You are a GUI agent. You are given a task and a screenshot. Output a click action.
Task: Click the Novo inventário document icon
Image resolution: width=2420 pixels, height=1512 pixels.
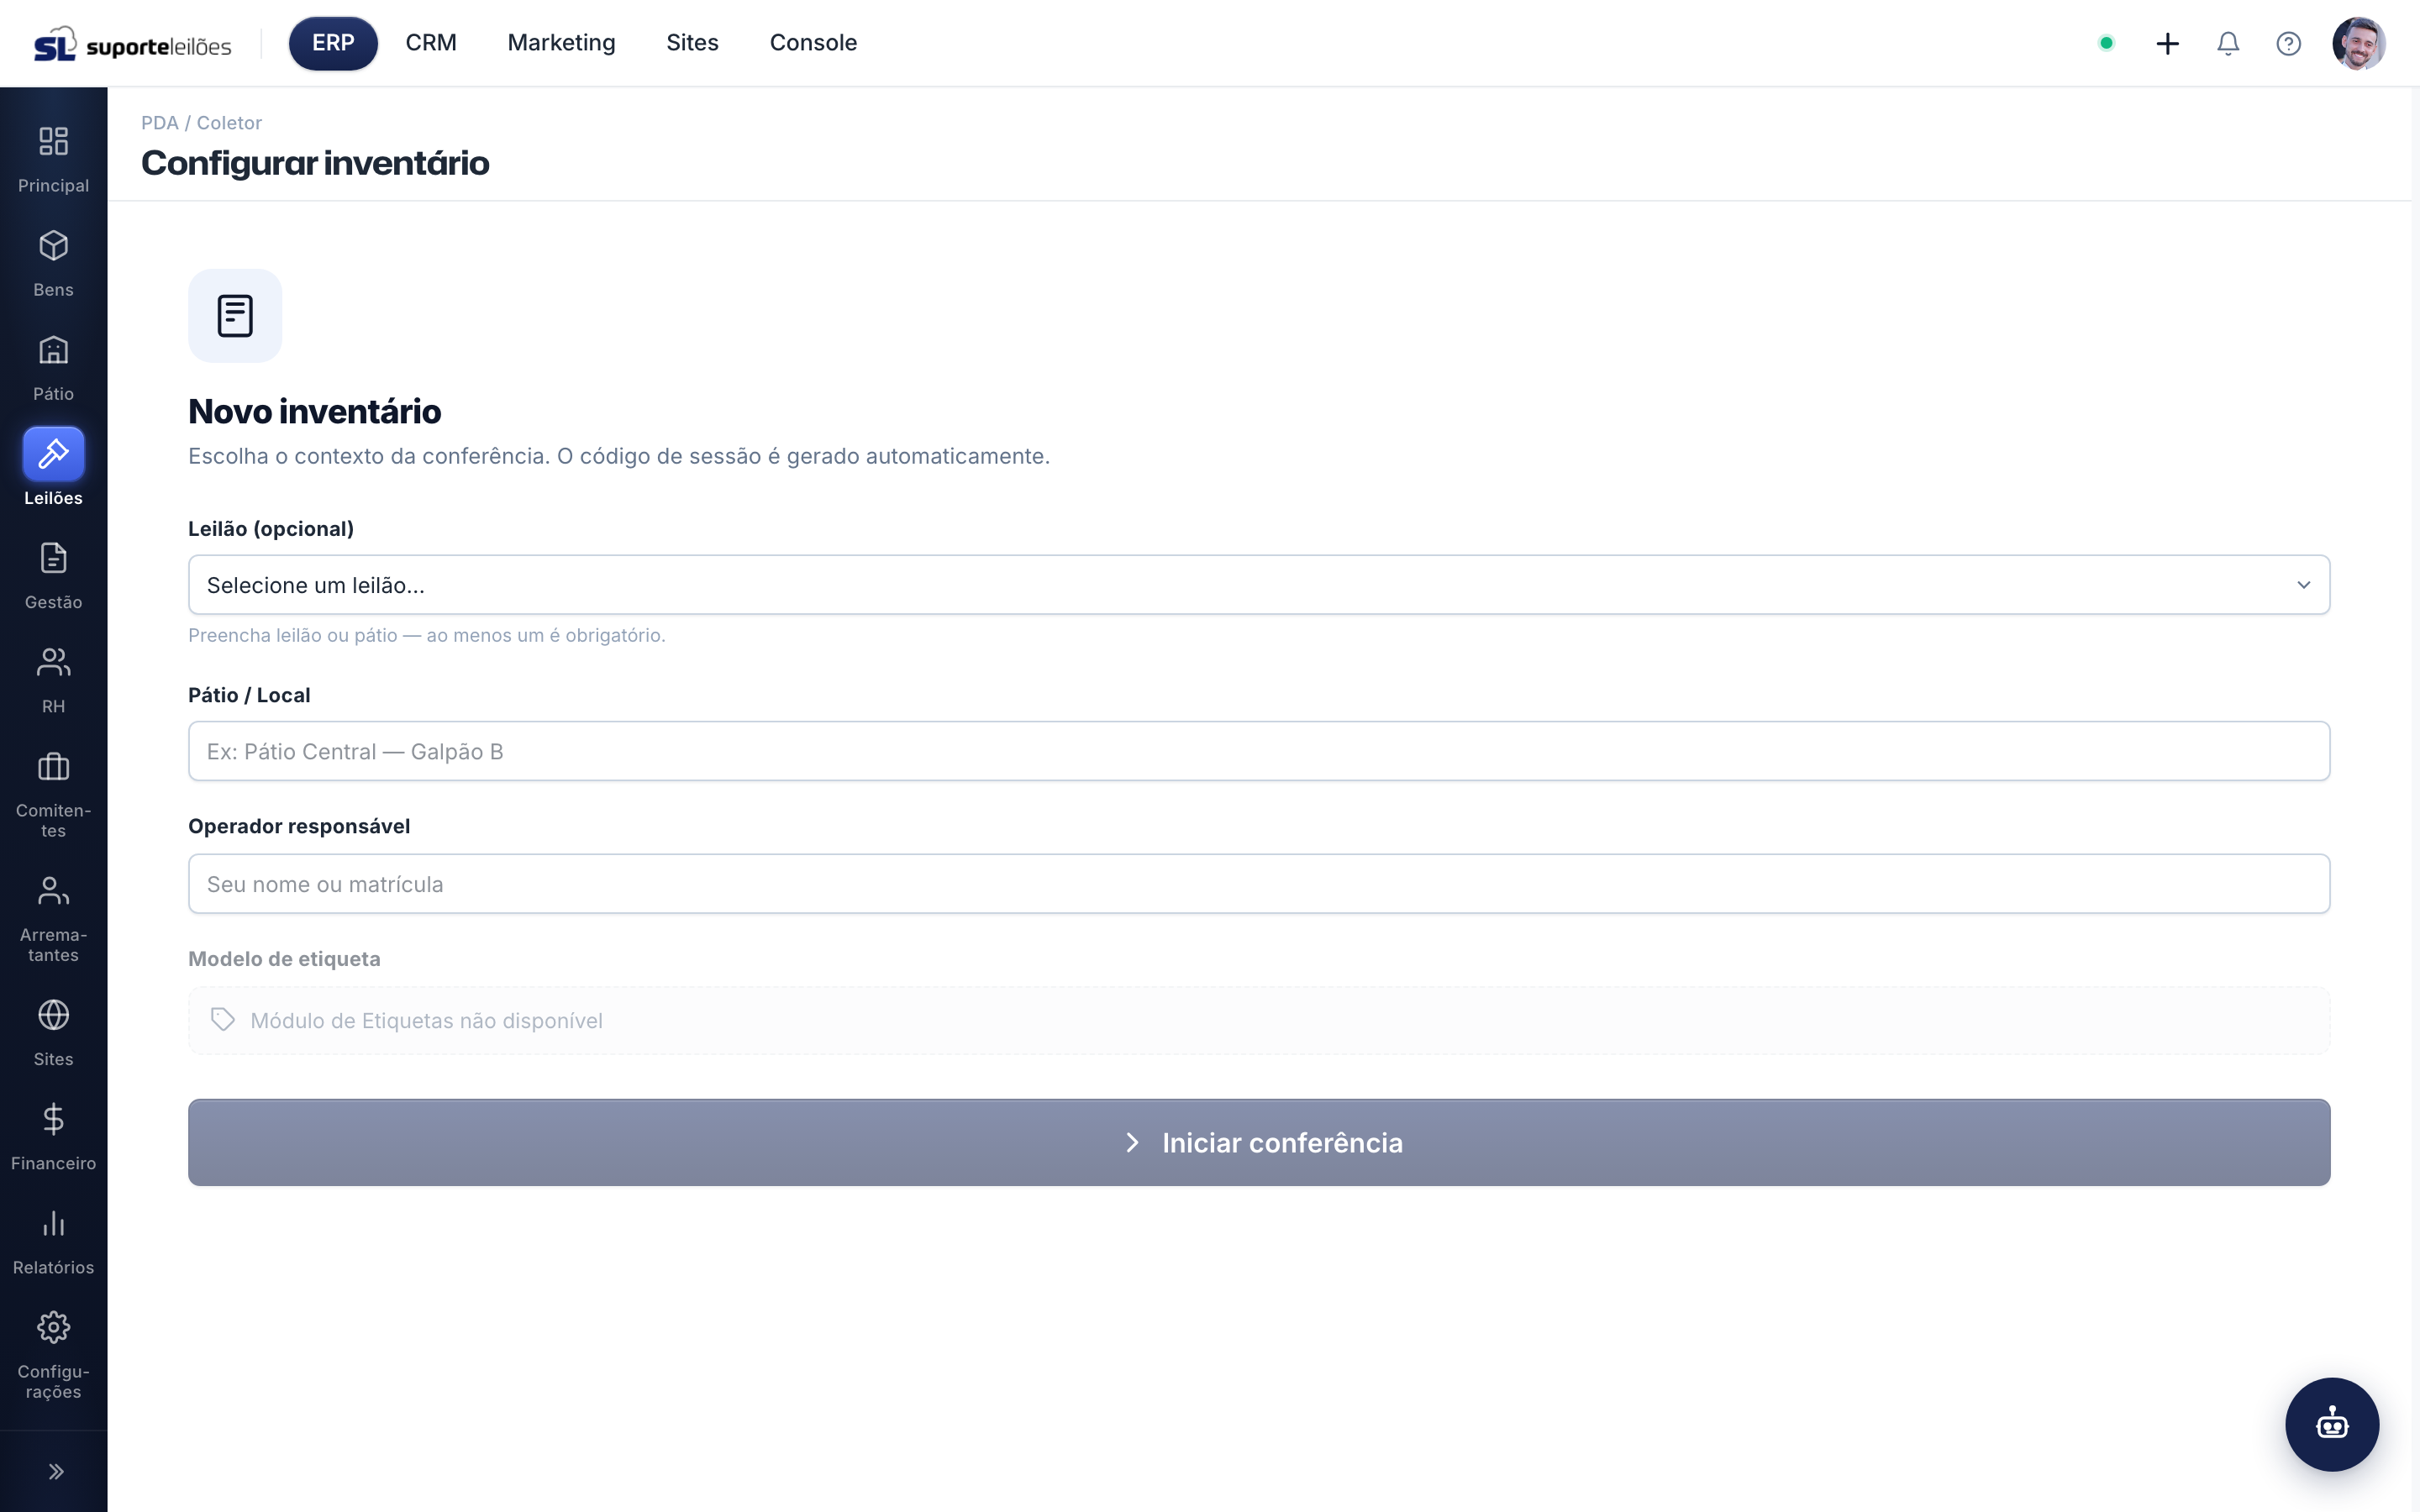click(x=235, y=315)
